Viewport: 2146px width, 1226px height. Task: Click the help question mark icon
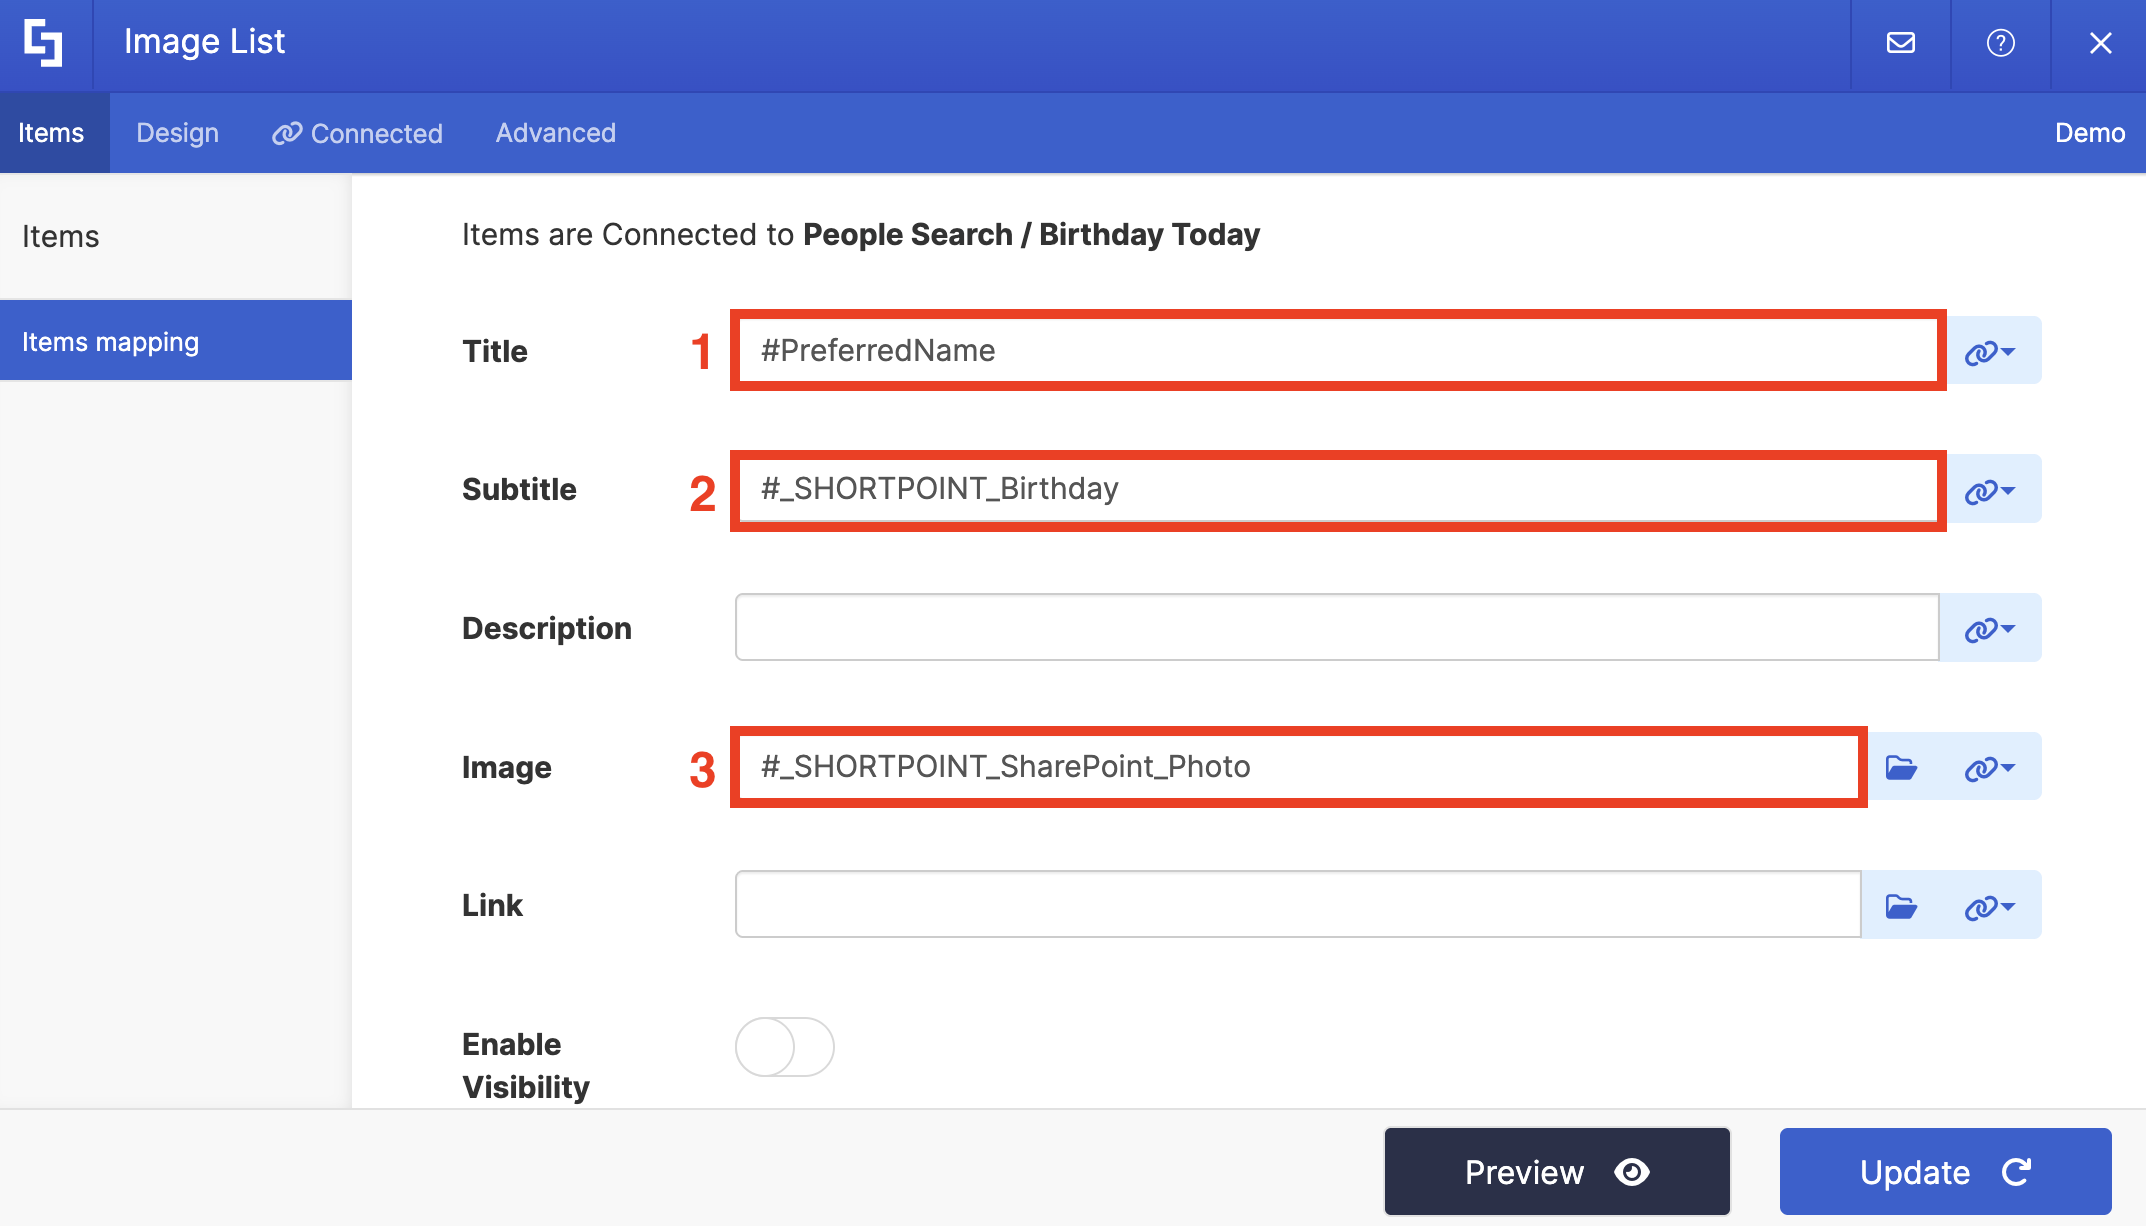click(2000, 43)
